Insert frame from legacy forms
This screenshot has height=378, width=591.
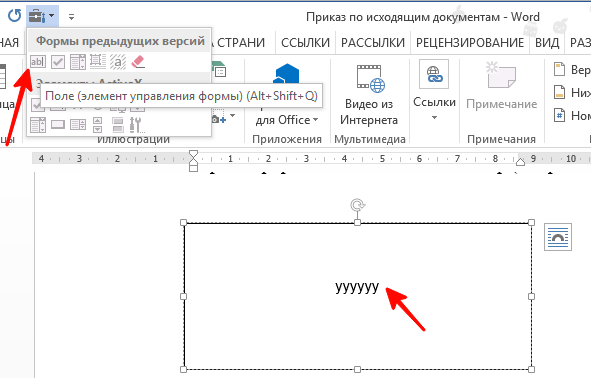pyautogui.click(x=98, y=61)
